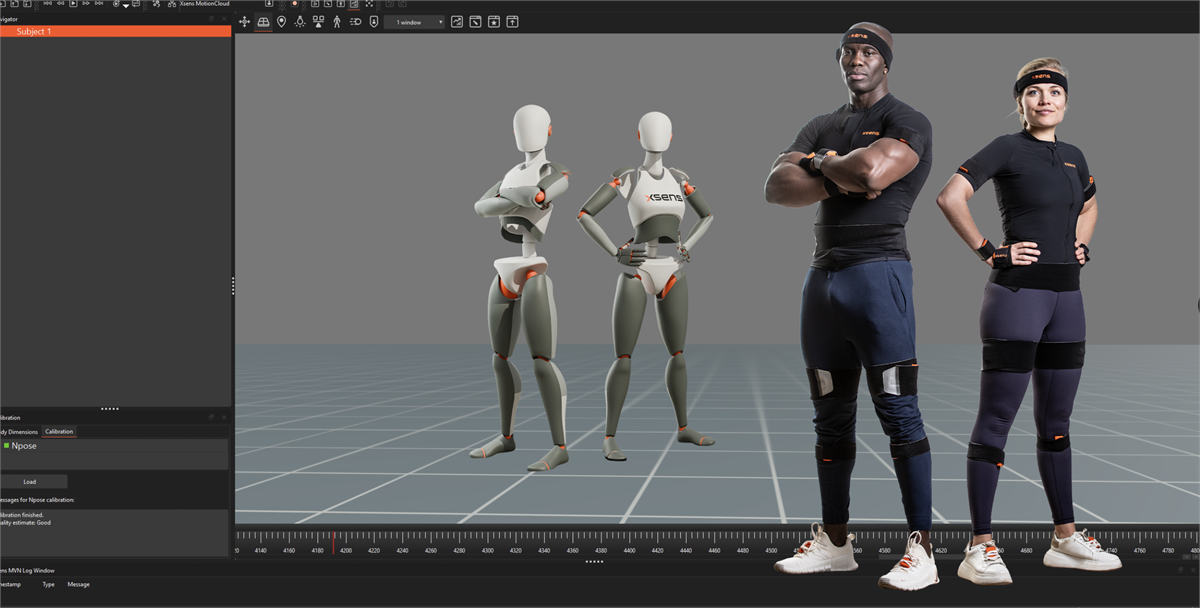Image resolution: width=1200 pixels, height=608 pixels.
Task: Close the Navigator panel
Action: coord(223,19)
